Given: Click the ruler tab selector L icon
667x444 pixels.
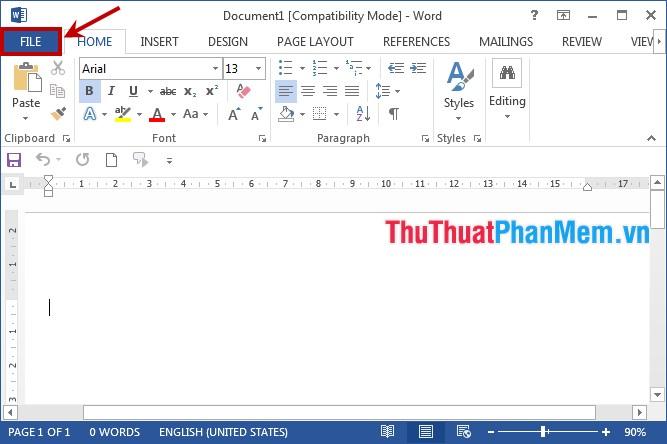Looking at the screenshot, I should 13,185.
